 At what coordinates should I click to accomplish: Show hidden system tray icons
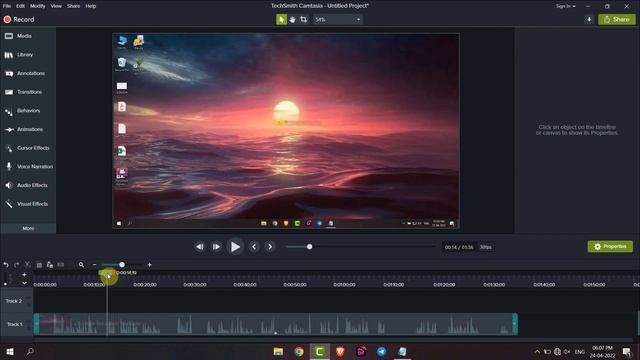pos(537,351)
